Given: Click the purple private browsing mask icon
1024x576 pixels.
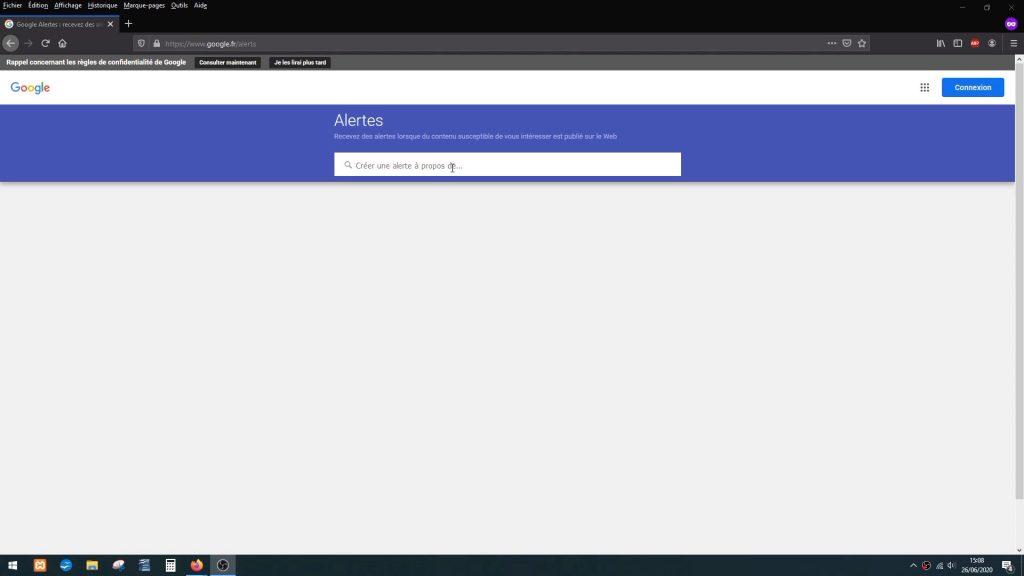Looking at the screenshot, I should (x=1010, y=24).
